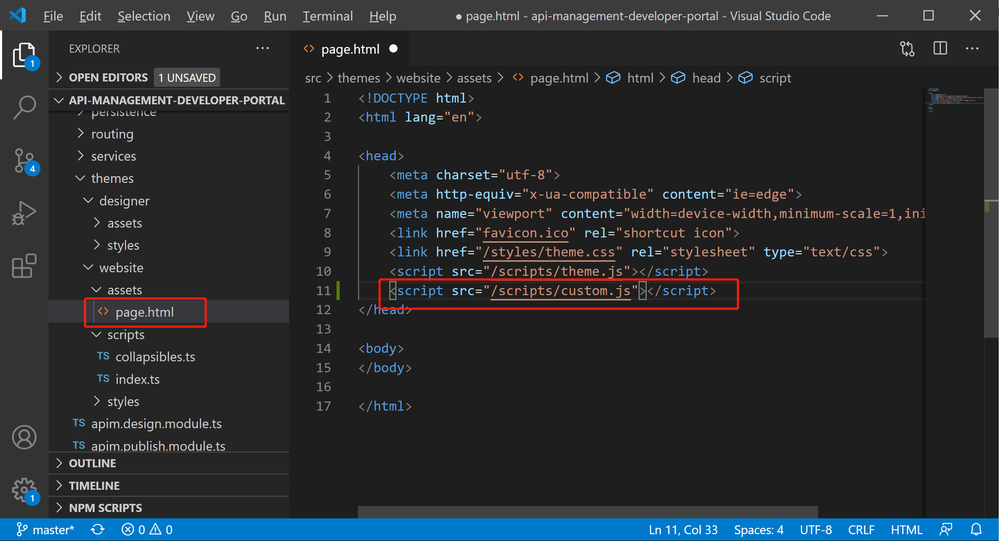Open the Extensions view
Screen dimensions: 999x541
24,266
